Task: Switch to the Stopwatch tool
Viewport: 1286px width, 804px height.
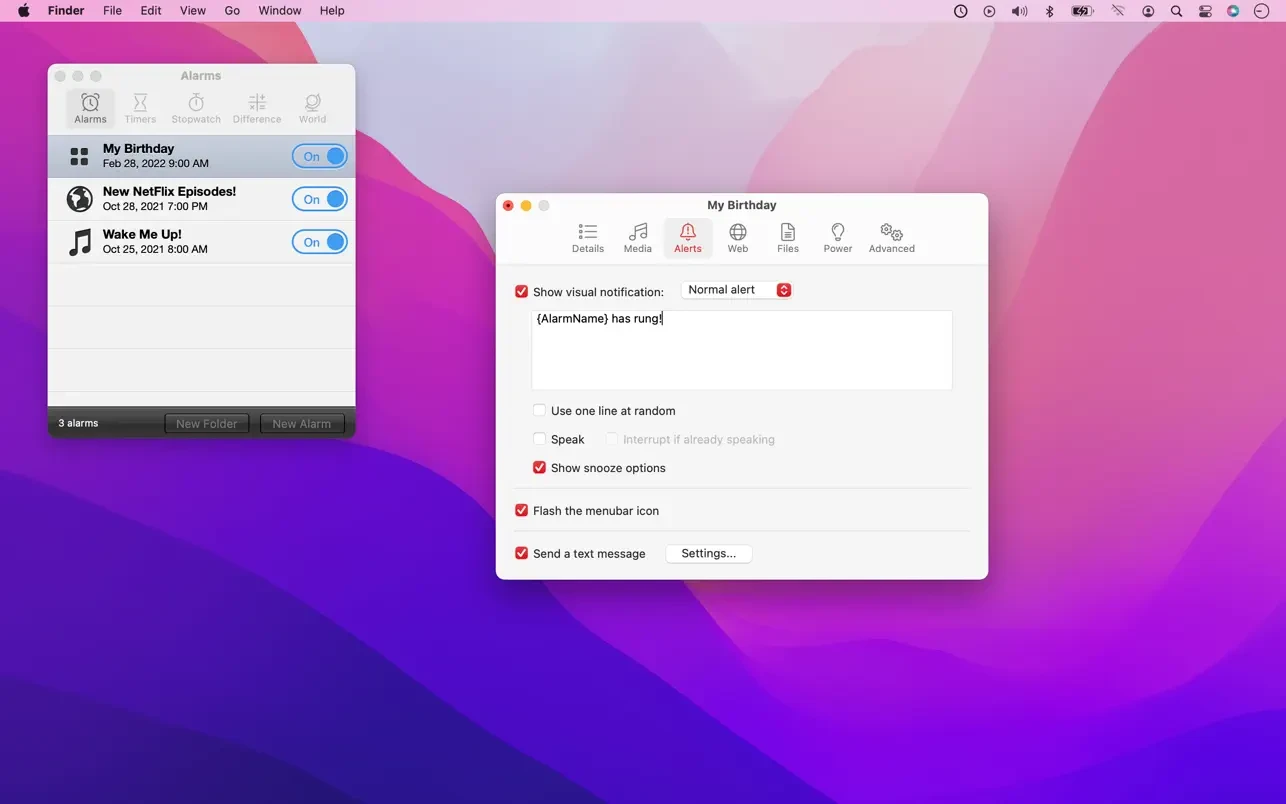Action: 196,108
